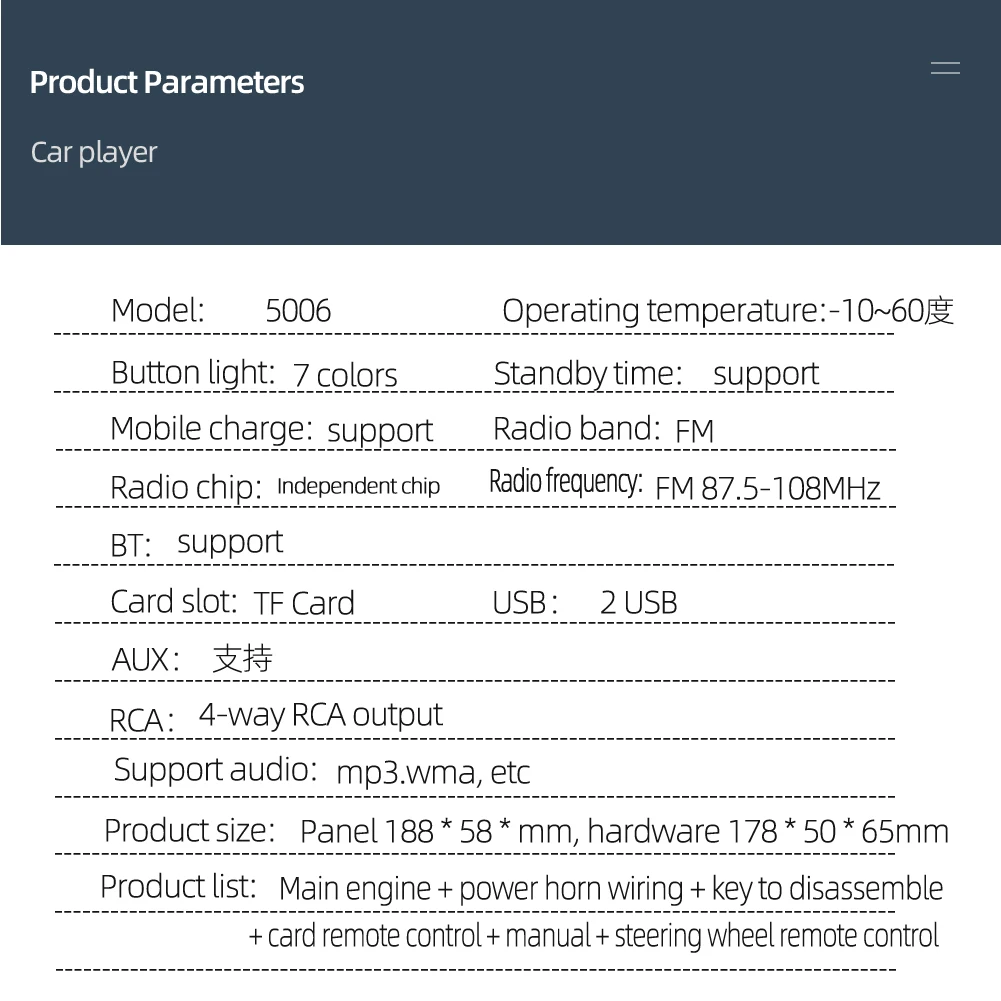Click Main engine product list line
The width and height of the screenshot is (1001, 1001).
click(x=610, y=889)
